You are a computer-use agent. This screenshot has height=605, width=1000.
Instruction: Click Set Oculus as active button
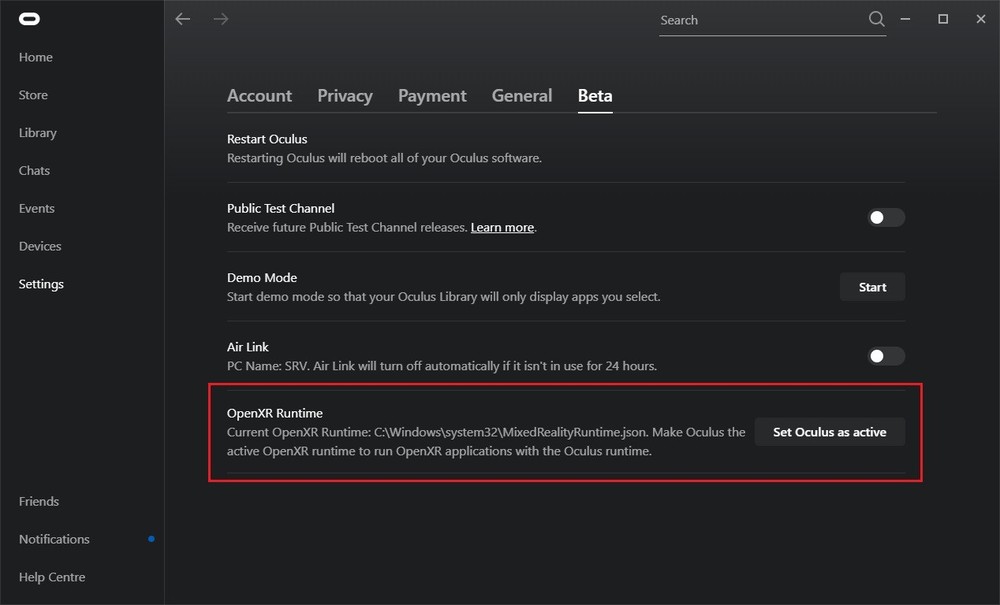click(x=829, y=432)
